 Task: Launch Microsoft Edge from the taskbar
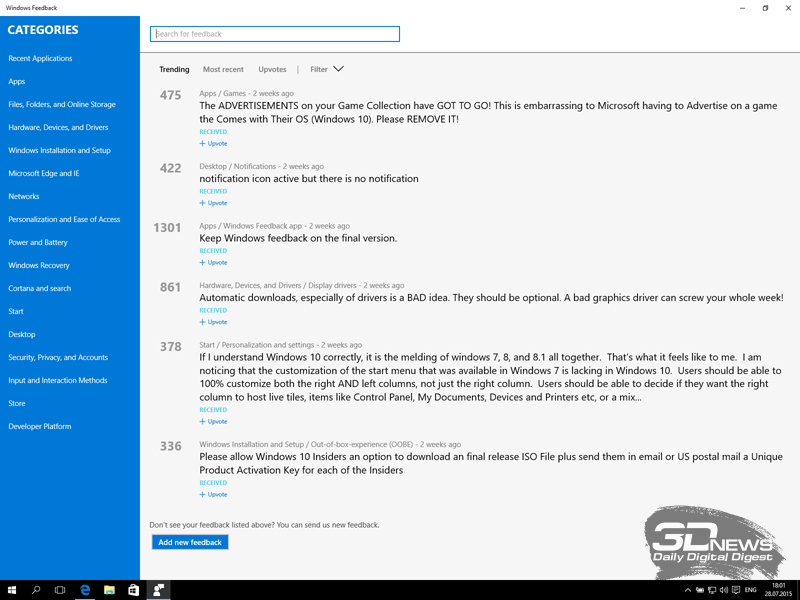point(85,590)
